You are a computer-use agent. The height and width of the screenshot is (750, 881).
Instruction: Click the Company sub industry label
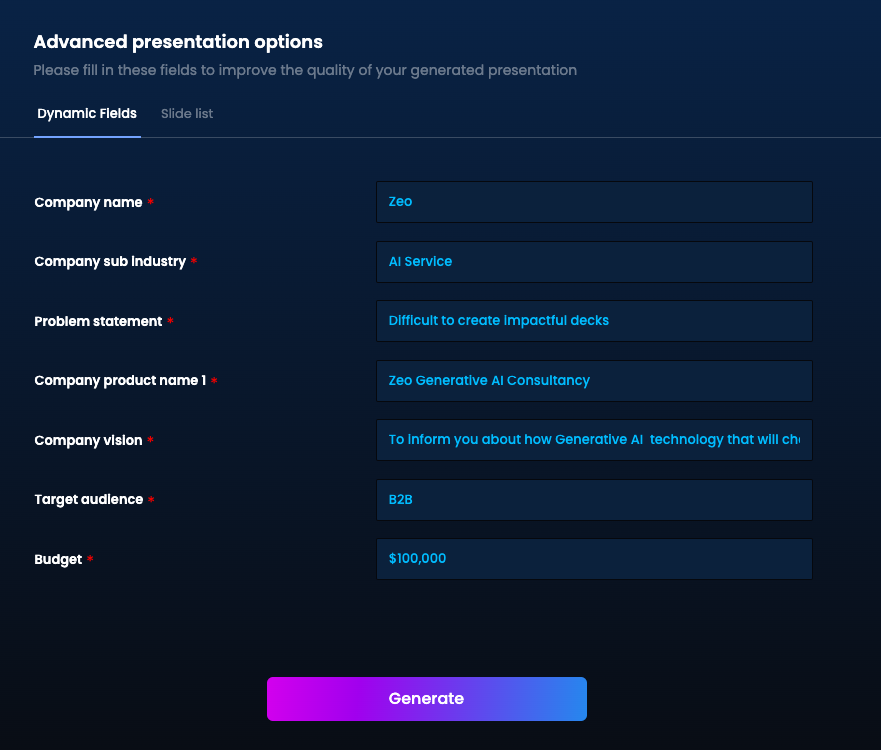(110, 262)
